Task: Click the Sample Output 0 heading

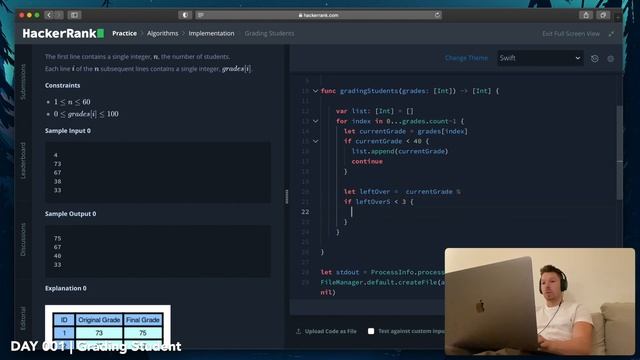Action: point(71,213)
